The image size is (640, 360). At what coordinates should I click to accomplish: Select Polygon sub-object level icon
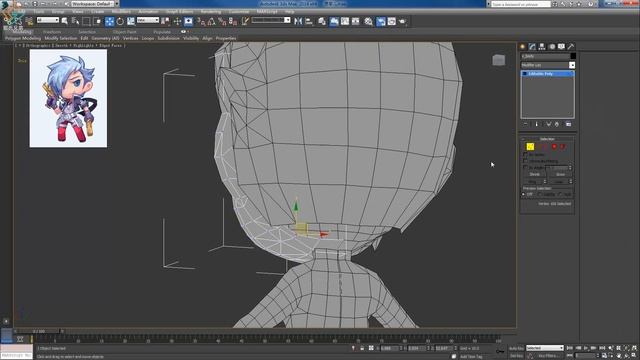click(554, 147)
